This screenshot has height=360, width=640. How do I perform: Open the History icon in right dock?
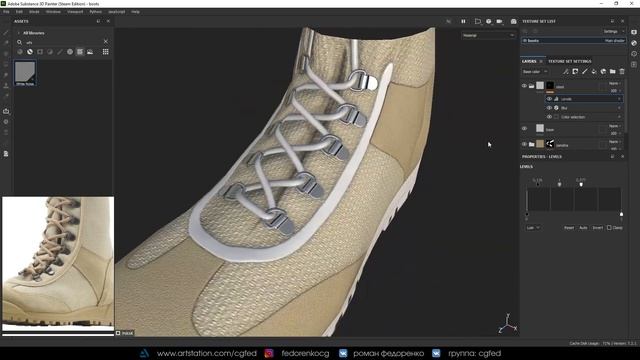pos(634,53)
